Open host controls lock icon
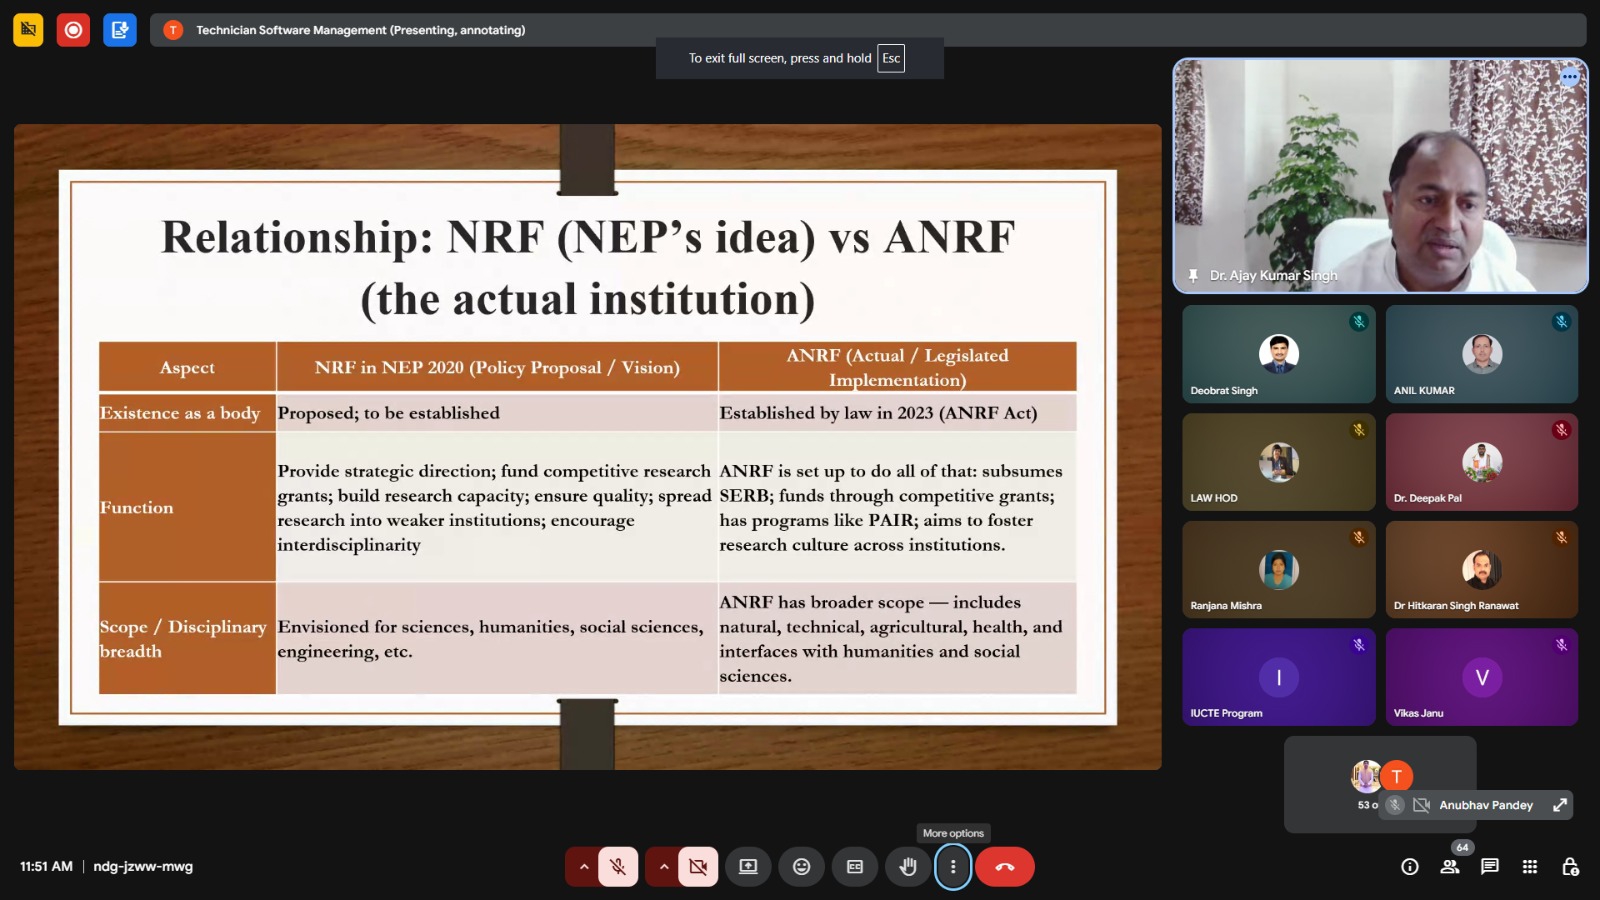 tap(1570, 867)
